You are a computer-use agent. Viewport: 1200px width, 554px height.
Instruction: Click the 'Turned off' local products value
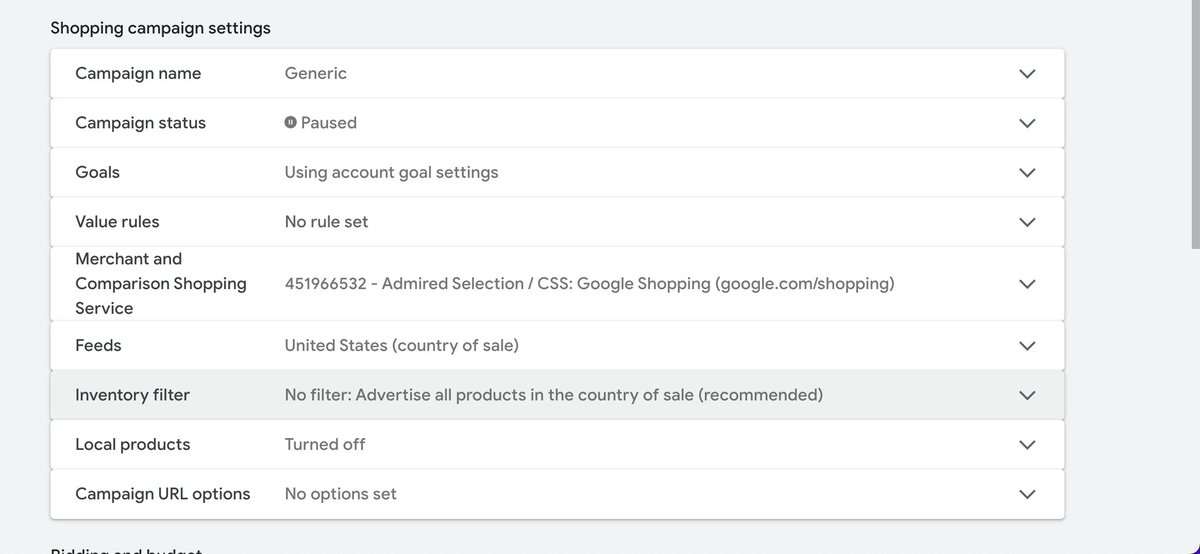click(325, 445)
